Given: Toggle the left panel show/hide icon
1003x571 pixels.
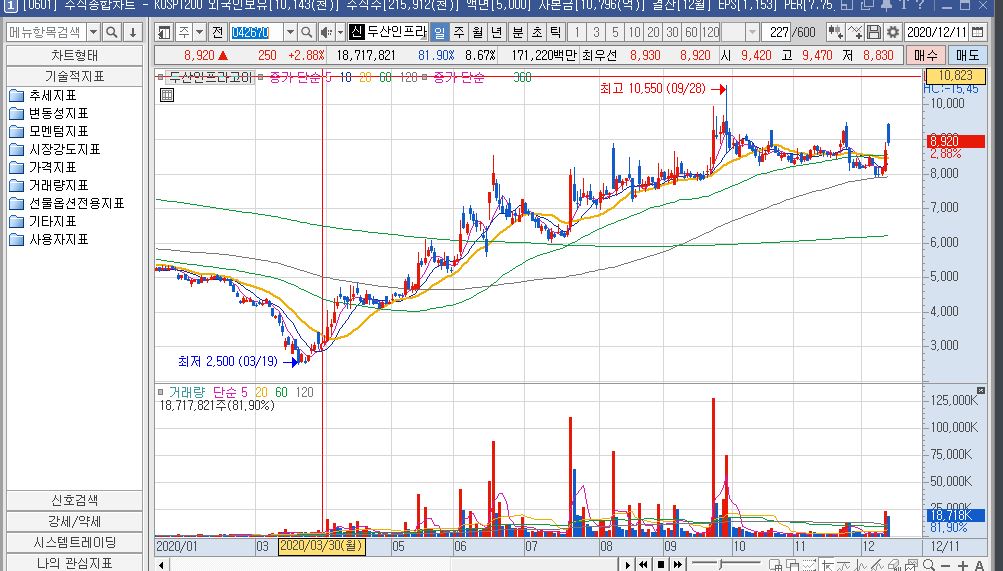Looking at the screenshot, I should [164, 32].
